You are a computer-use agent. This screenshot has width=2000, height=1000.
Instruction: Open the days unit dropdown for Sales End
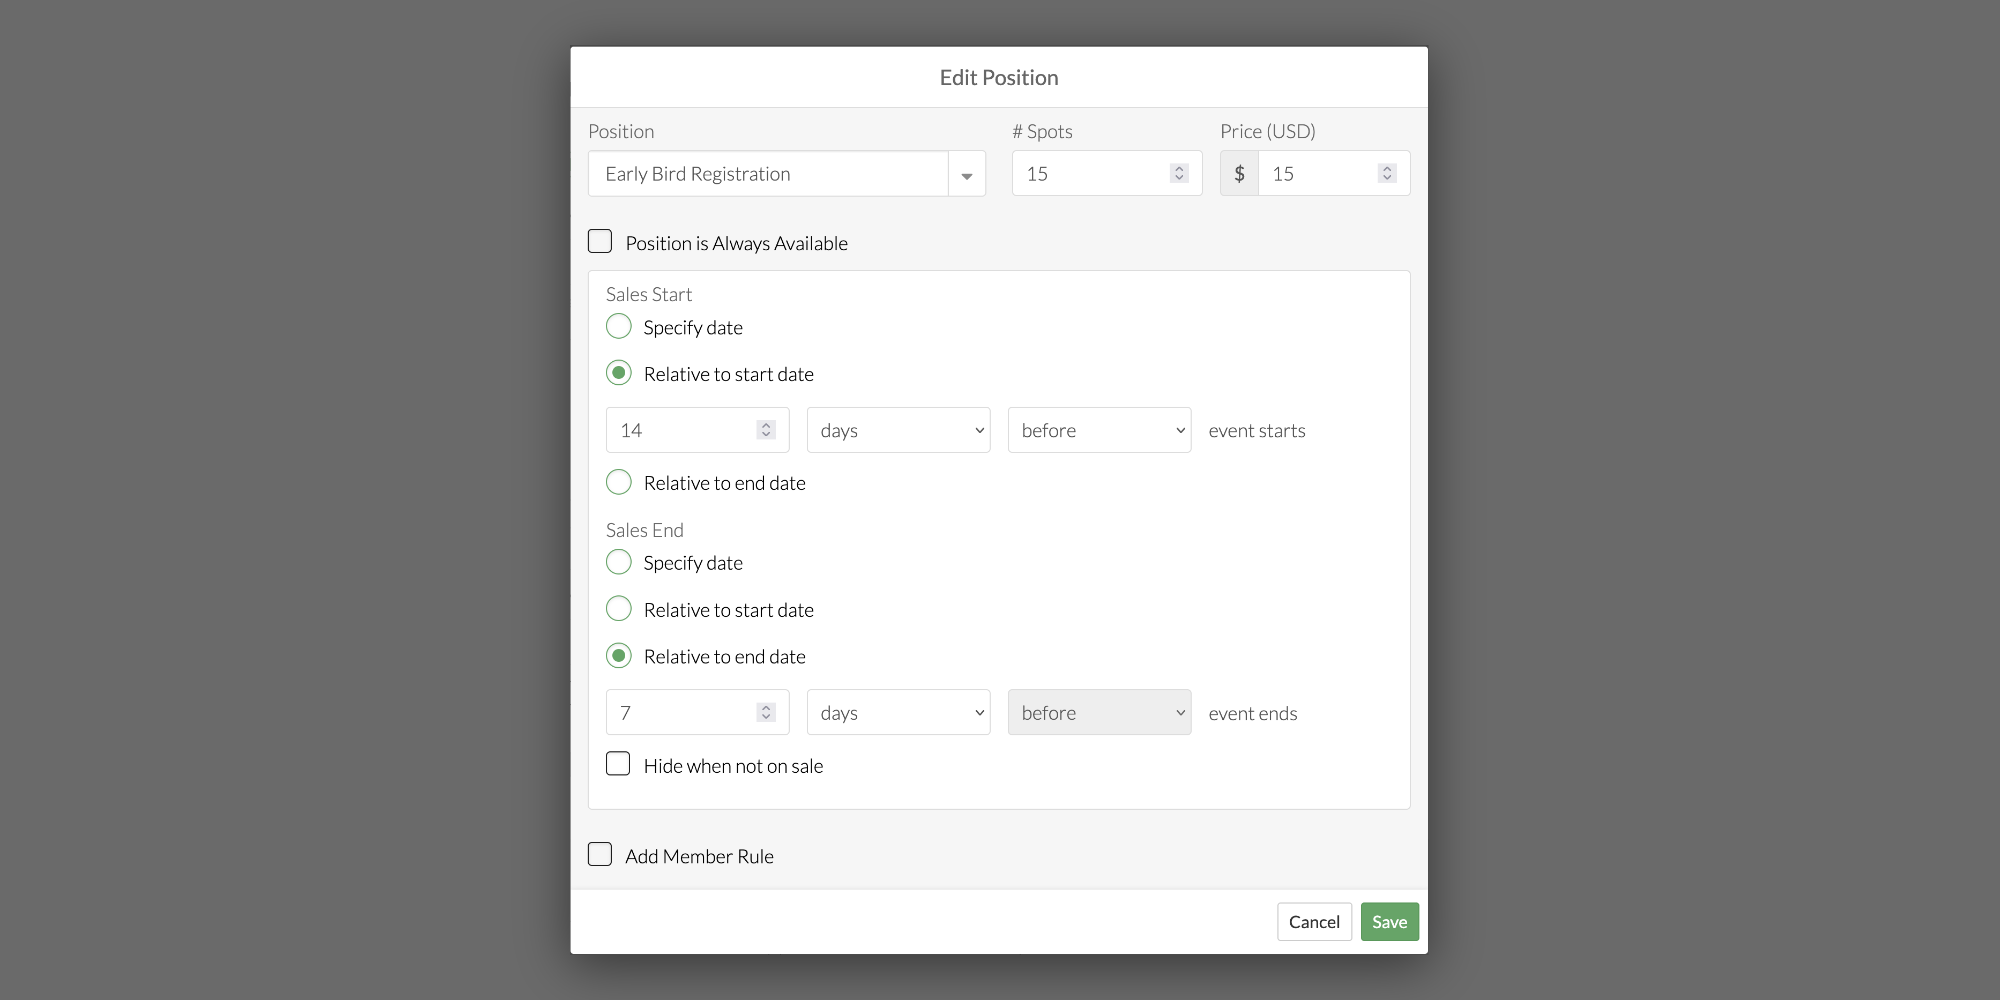point(898,712)
